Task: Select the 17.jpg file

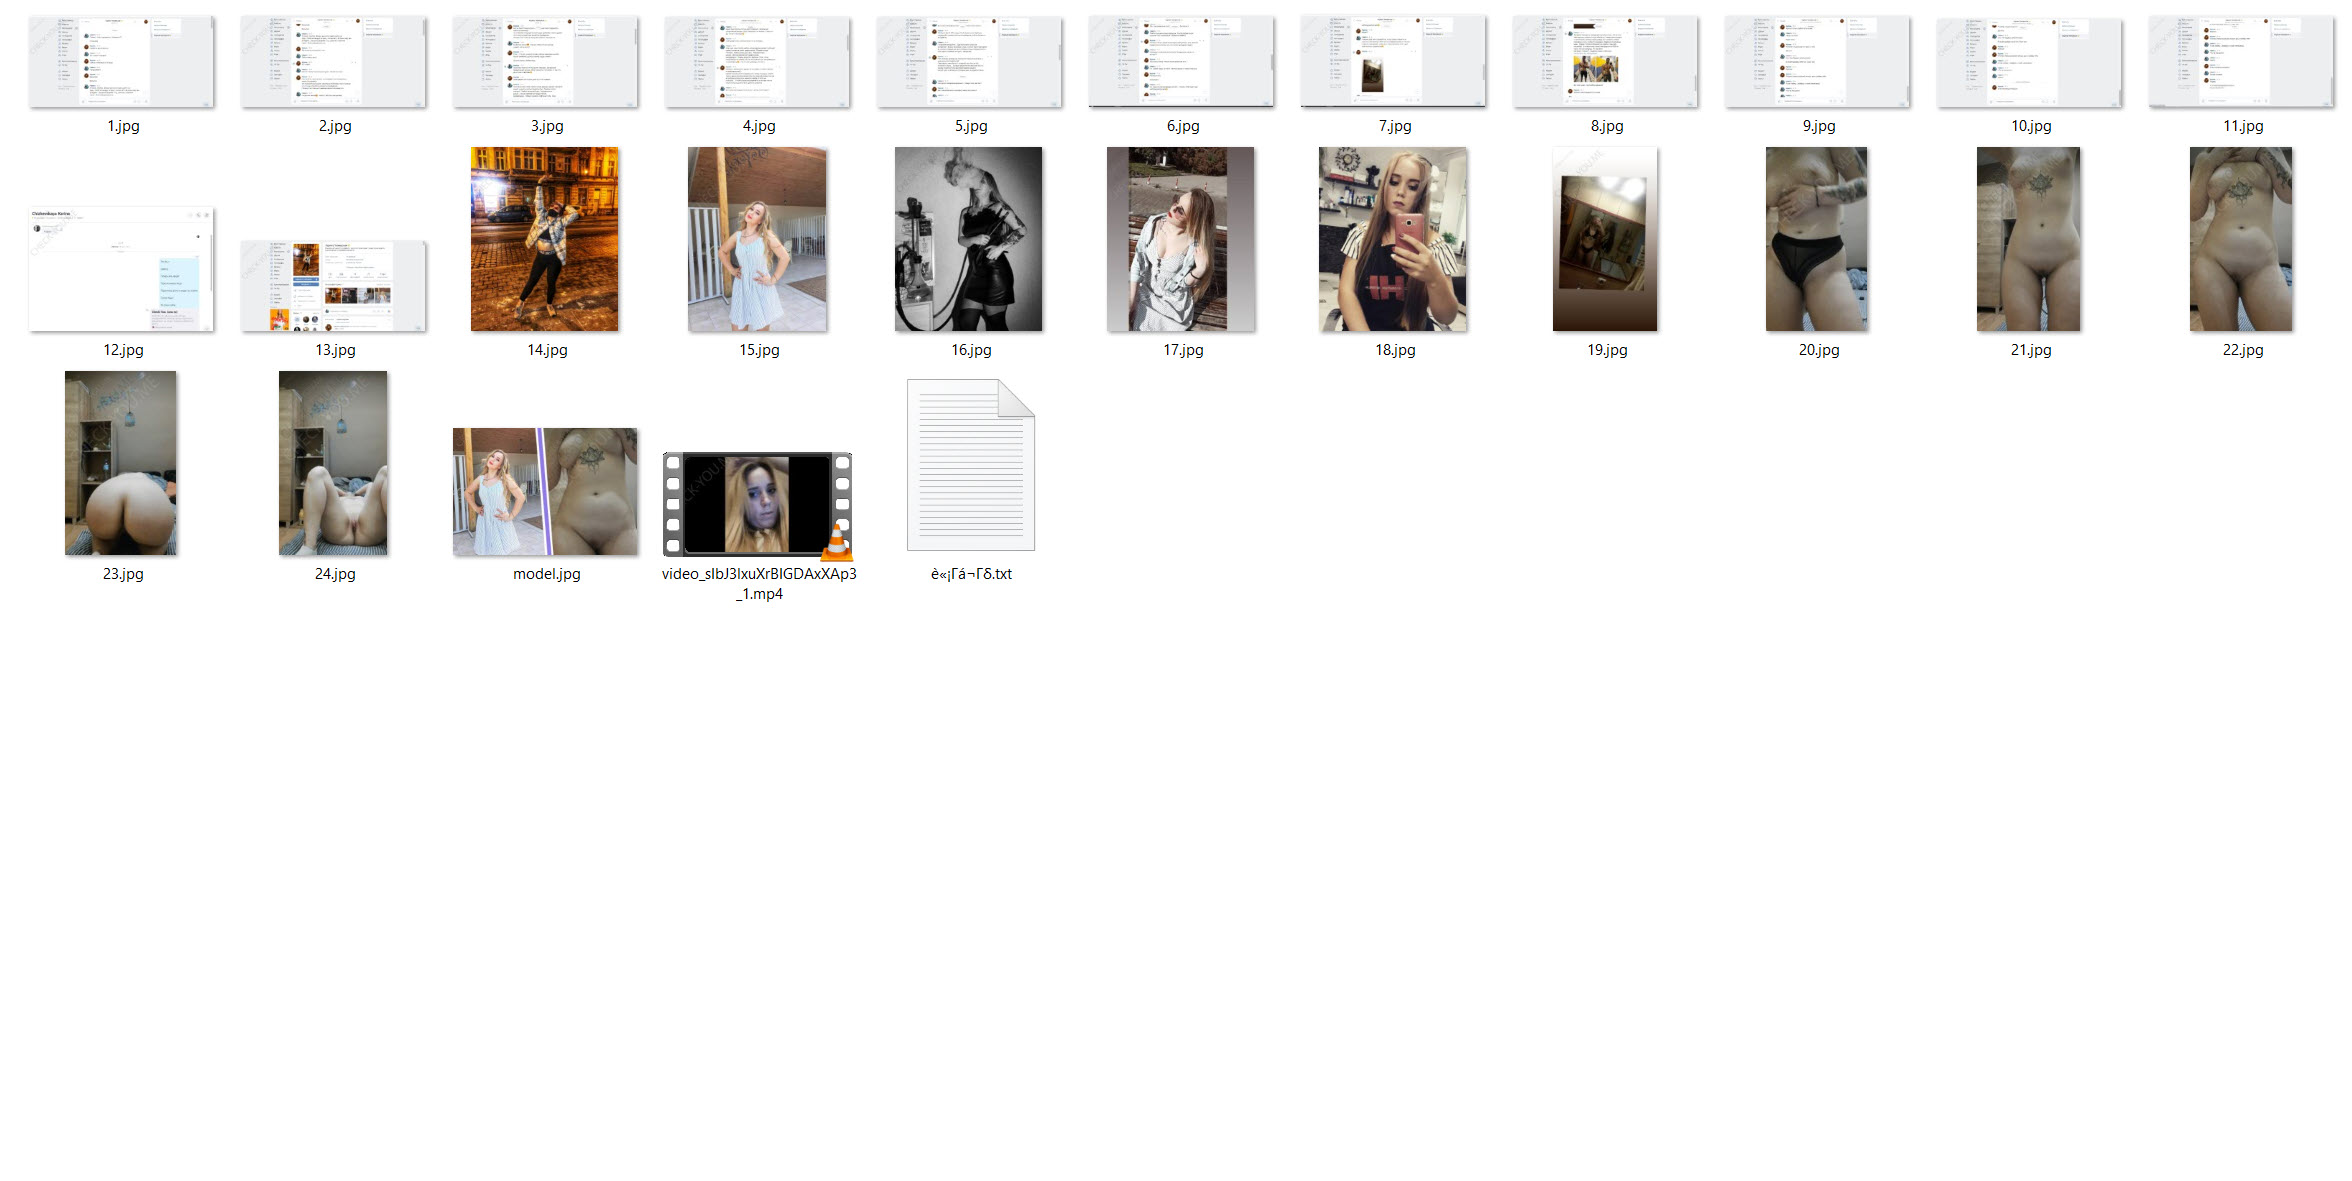Action: click(x=1181, y=239)
